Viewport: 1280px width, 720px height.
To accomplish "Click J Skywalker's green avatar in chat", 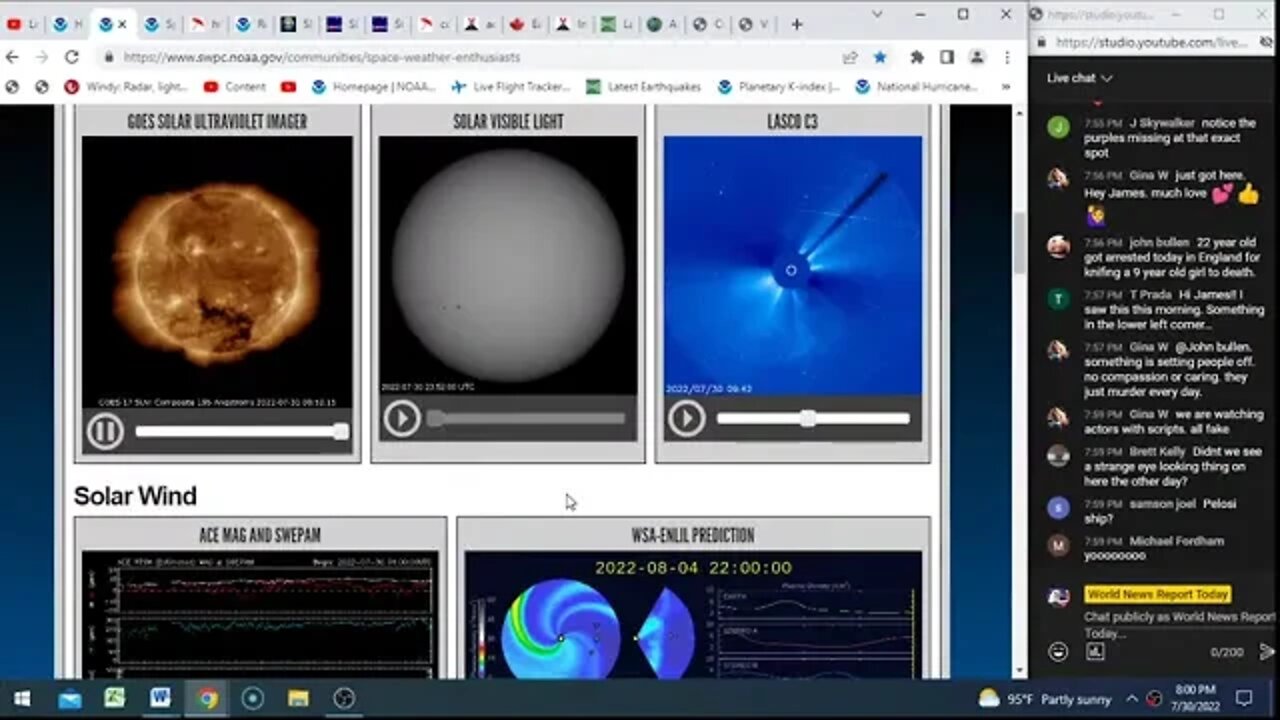I will coord(1058,127).
